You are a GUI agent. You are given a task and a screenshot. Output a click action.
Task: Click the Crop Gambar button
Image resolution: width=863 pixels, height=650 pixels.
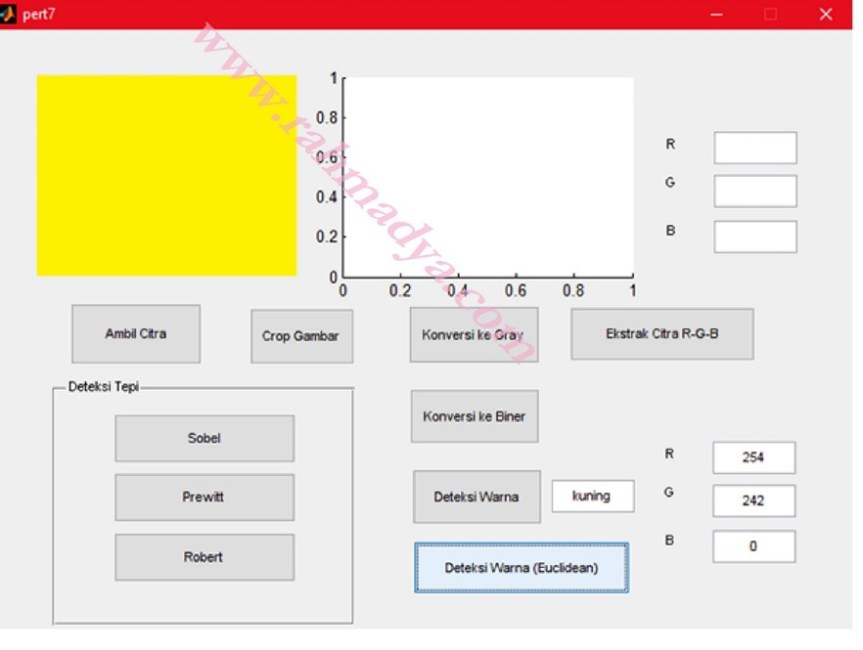click(301, 336)
